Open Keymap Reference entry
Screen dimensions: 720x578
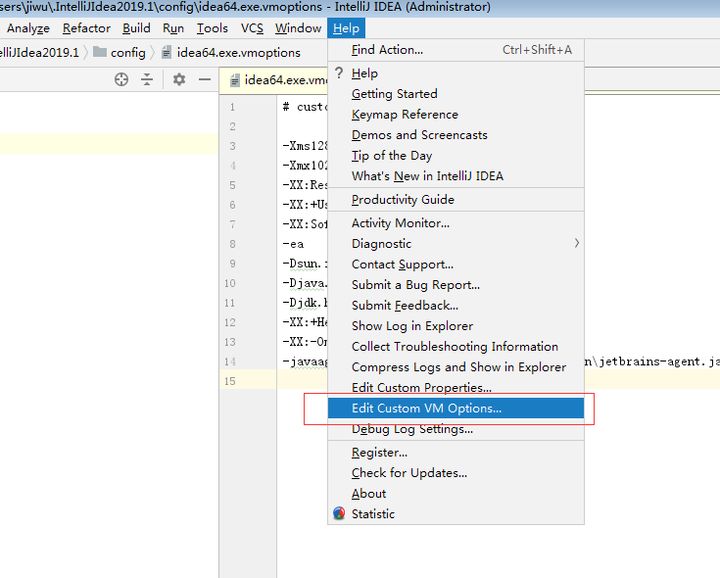coord(404,115)
